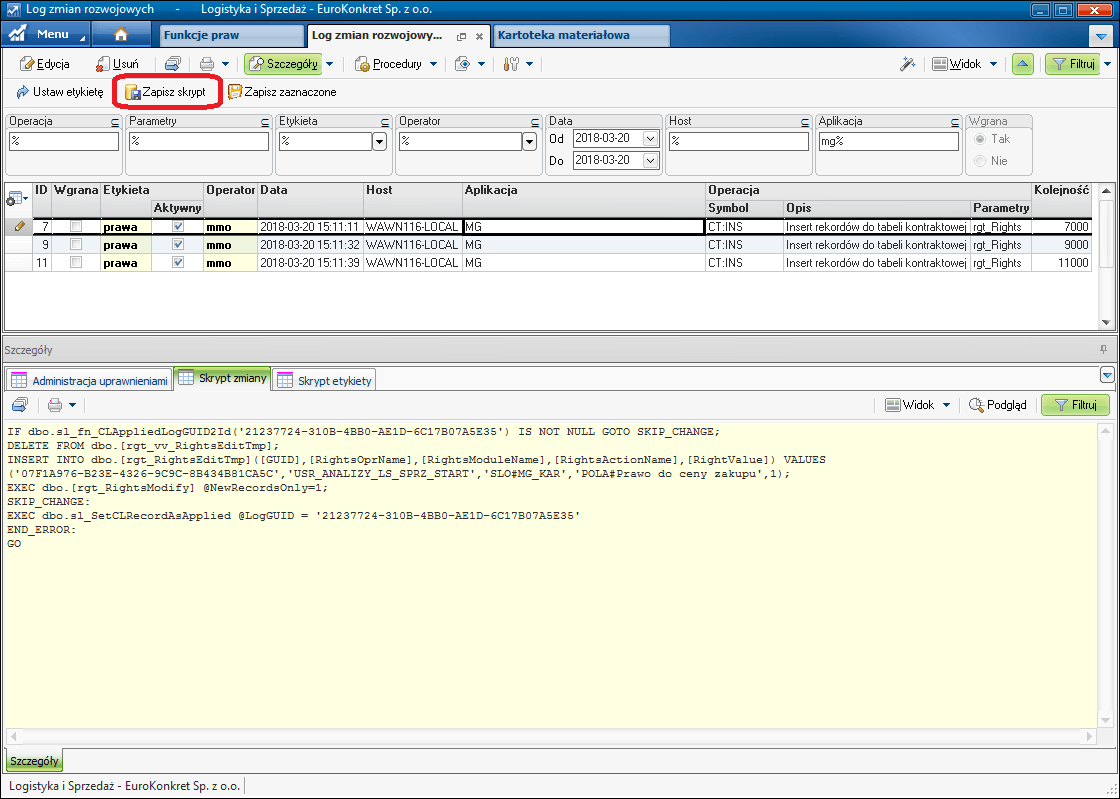1120x799 pixels.
Task: Click the top Filtruj filter button
Action: pyautogui.click(x=1074, y=64)
